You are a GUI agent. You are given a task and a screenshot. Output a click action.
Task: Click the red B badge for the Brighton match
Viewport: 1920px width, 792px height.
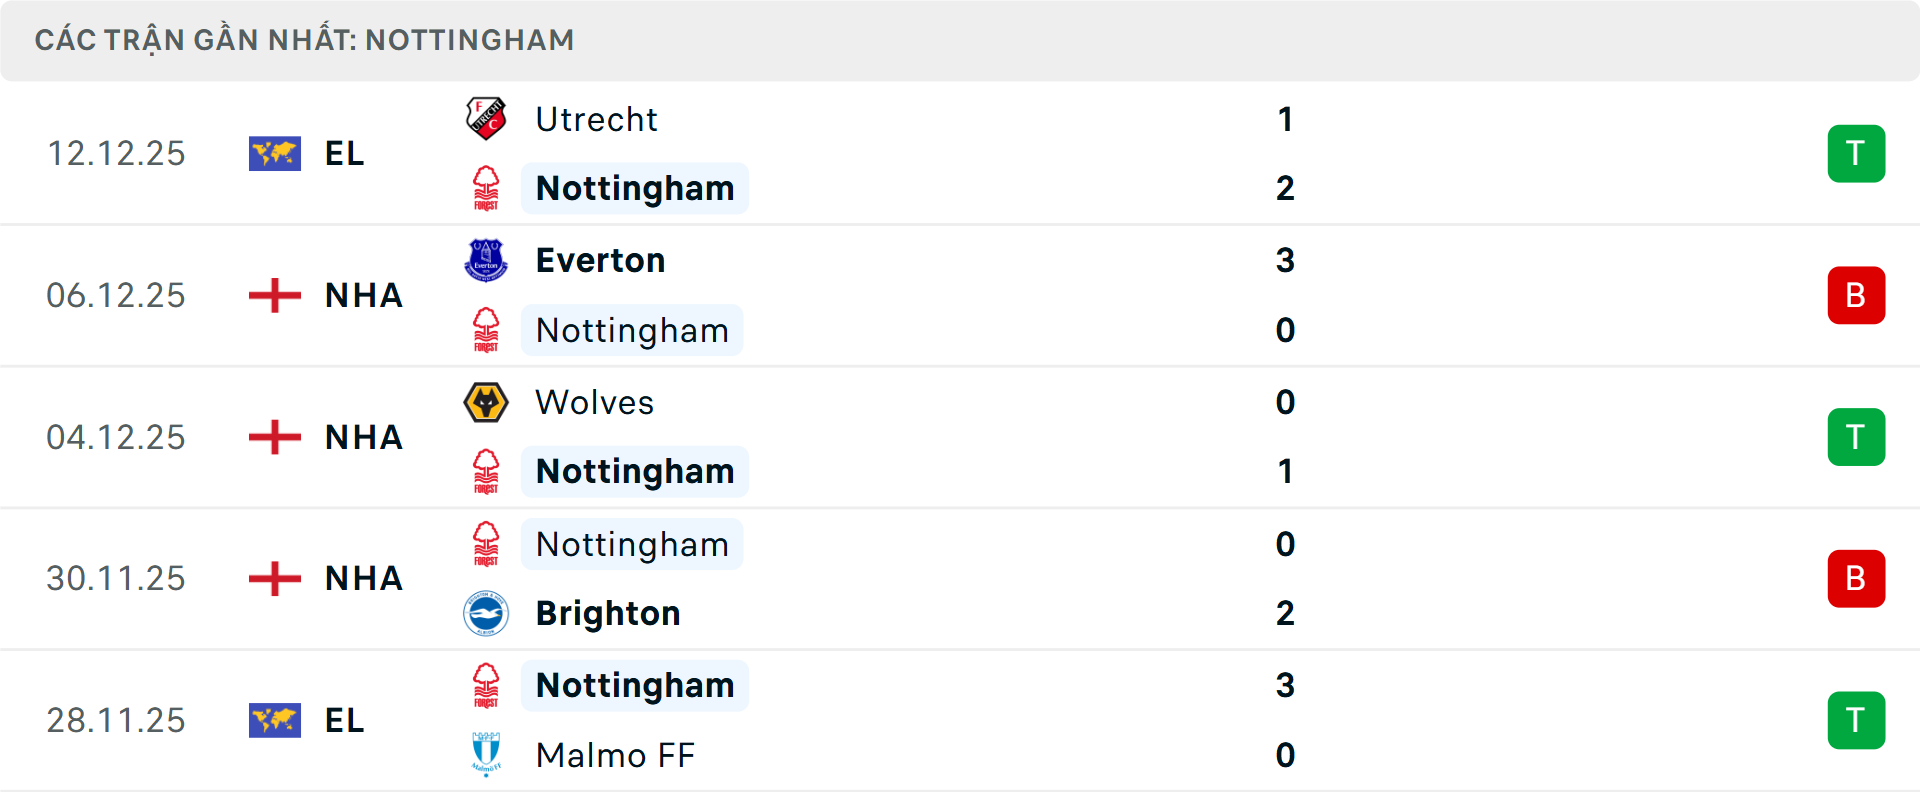(1856, 578)
